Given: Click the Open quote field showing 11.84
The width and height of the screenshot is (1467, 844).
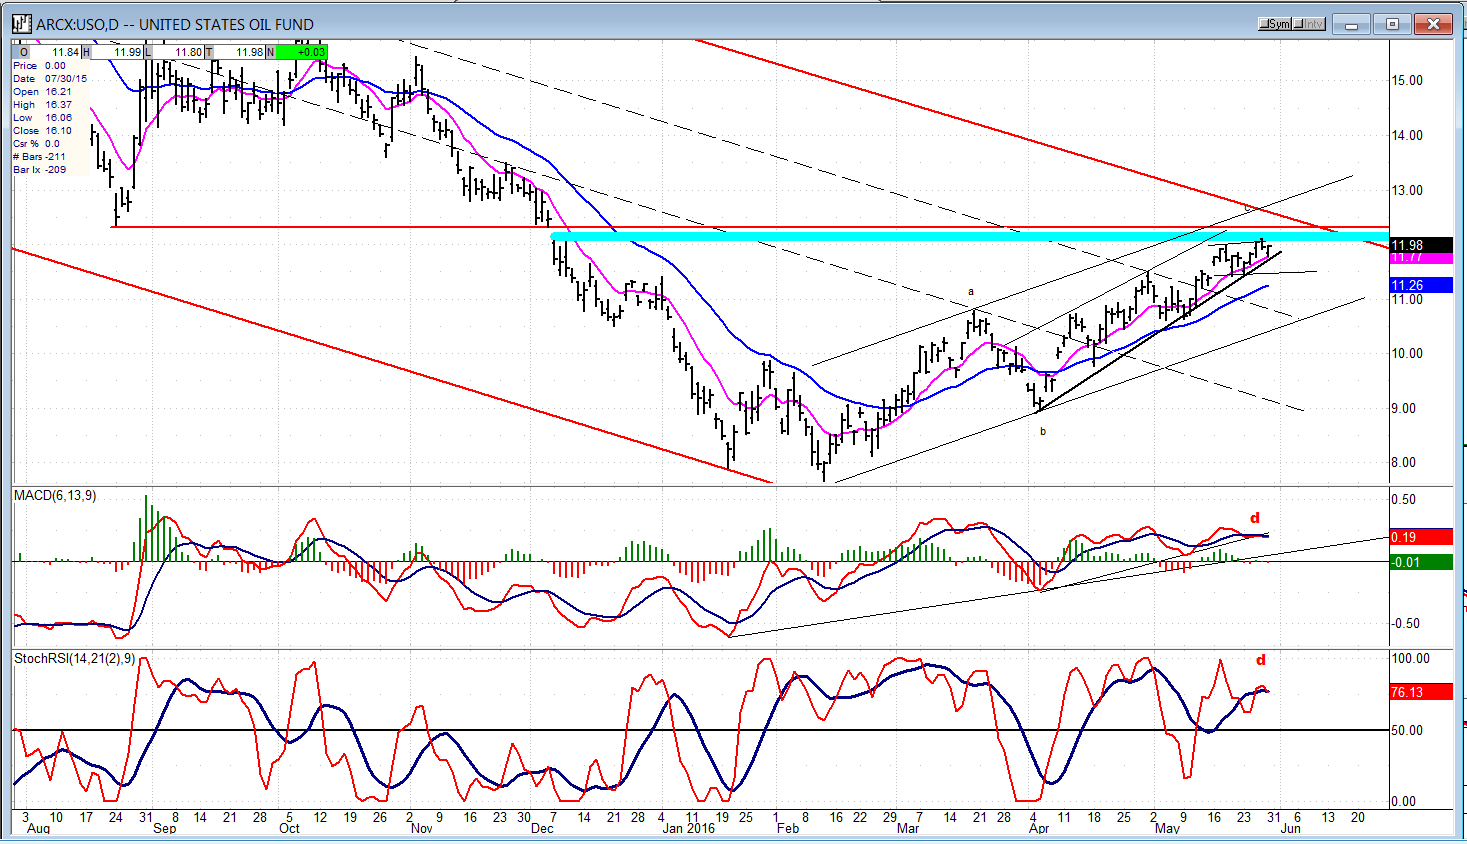Looking at the screenshot, I should click(57, 52).
